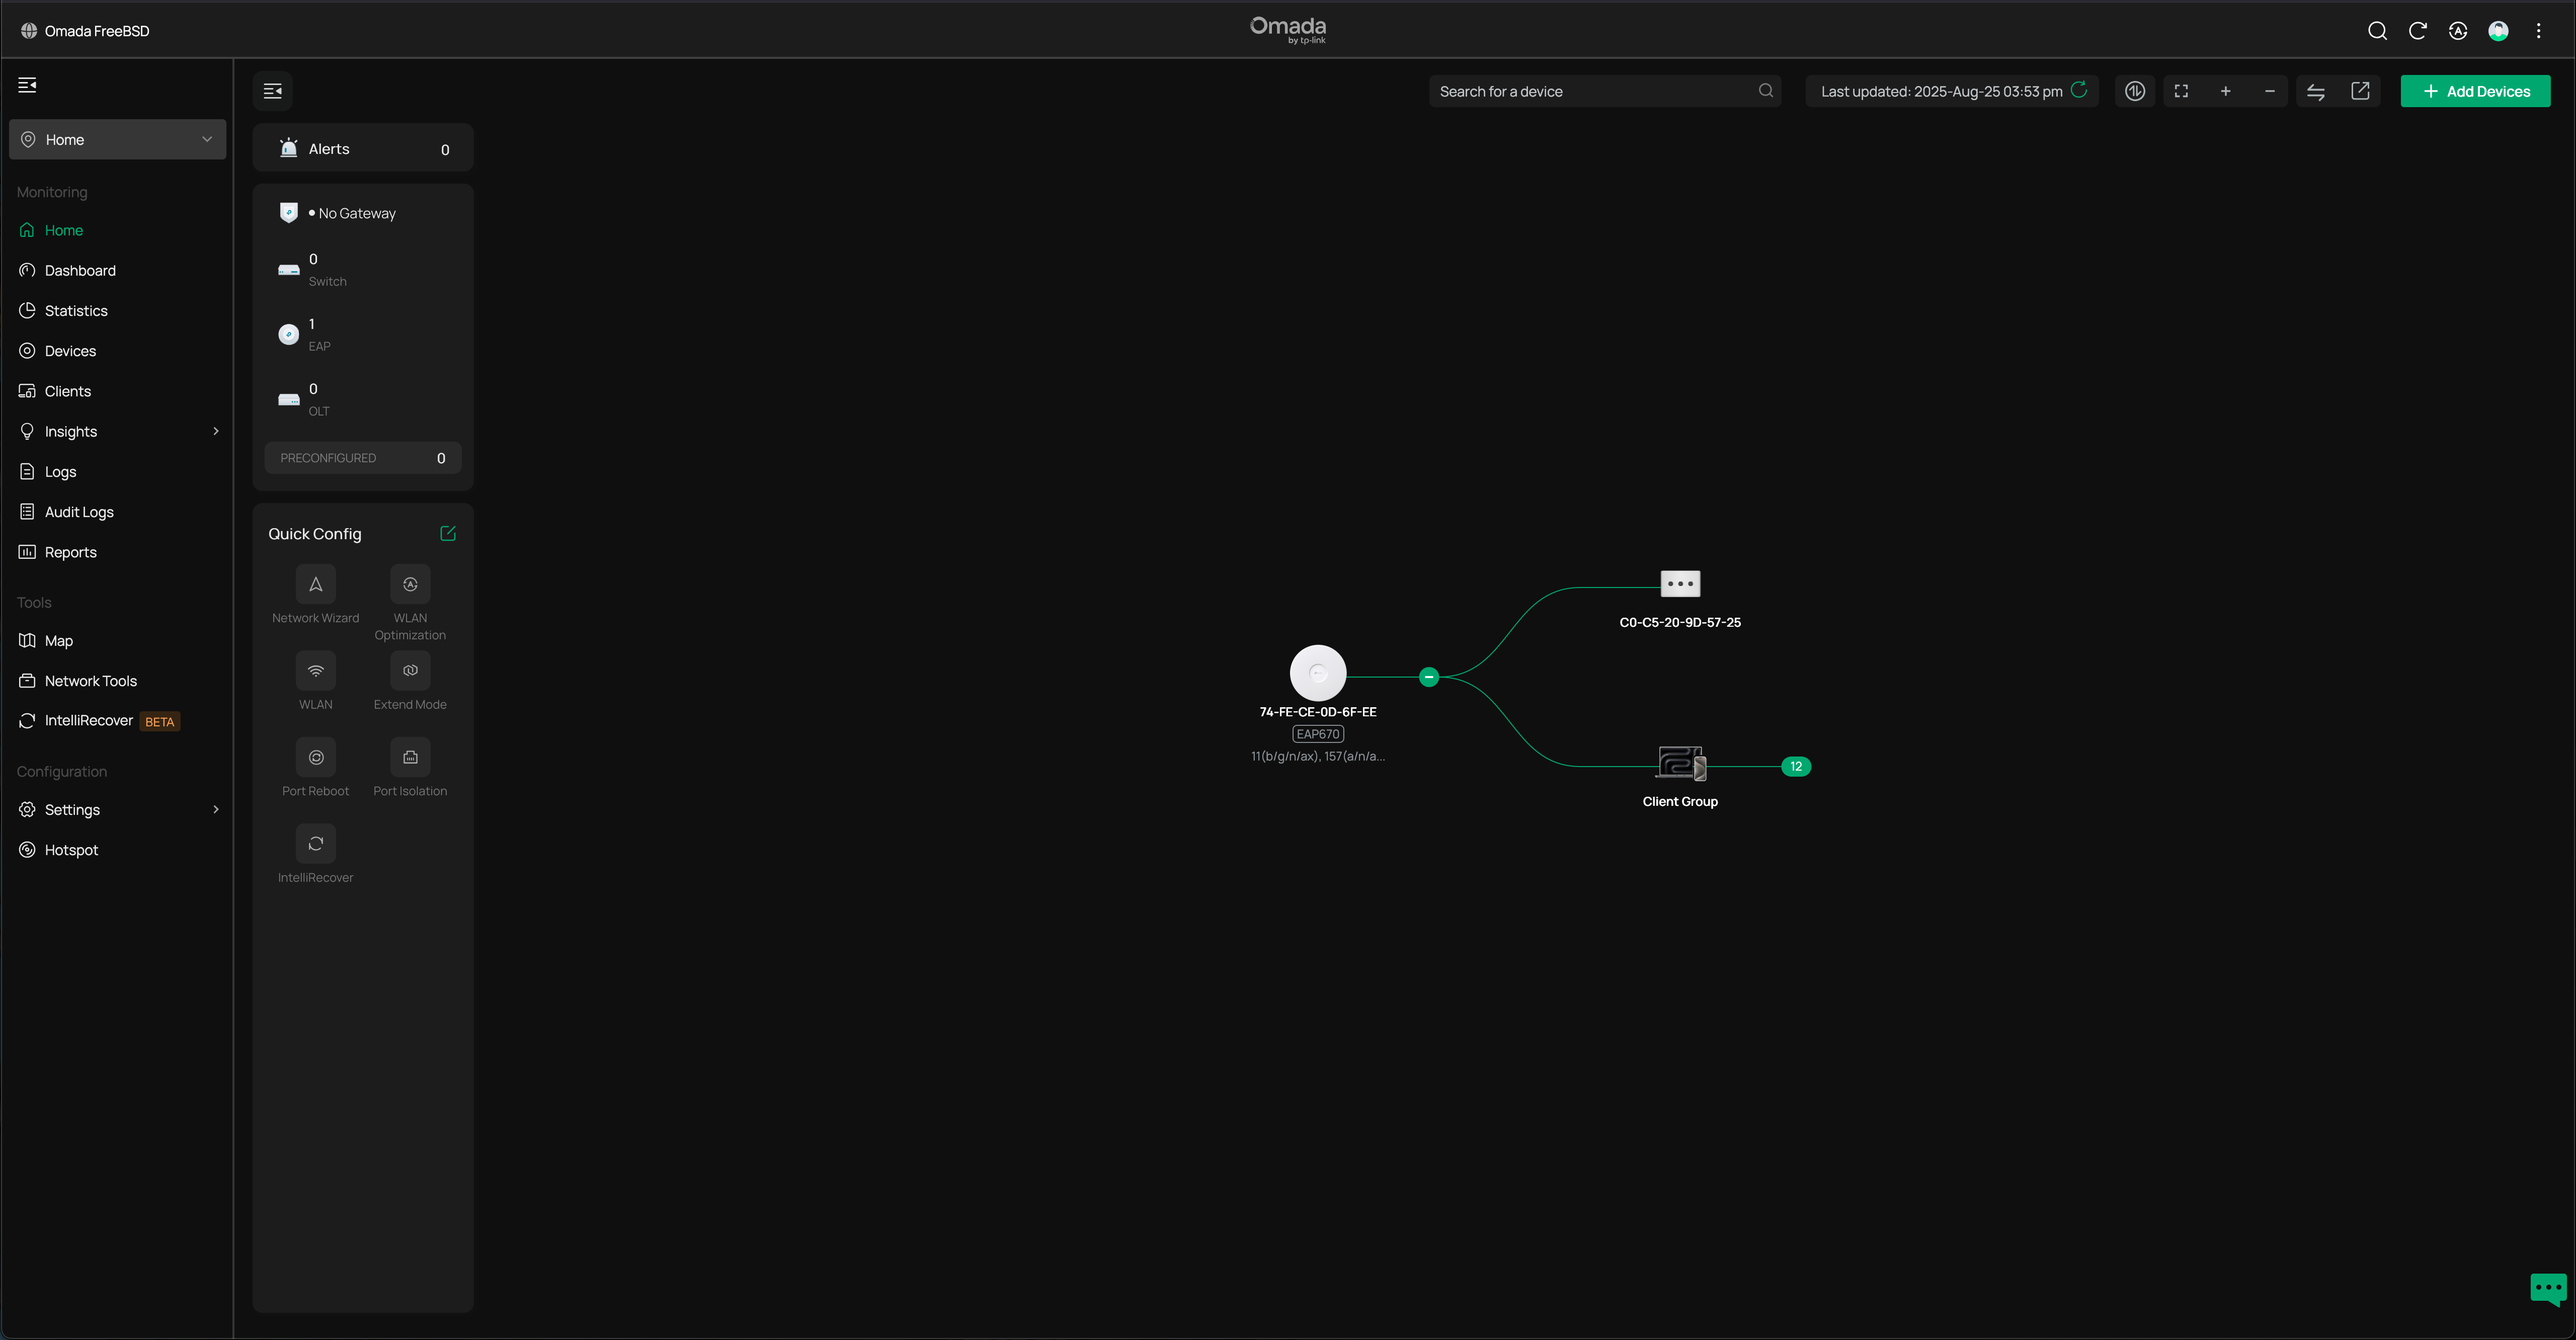Go to the Devices page
This screenshot has height=1340, width=2576.
click(x=70, y=351)
